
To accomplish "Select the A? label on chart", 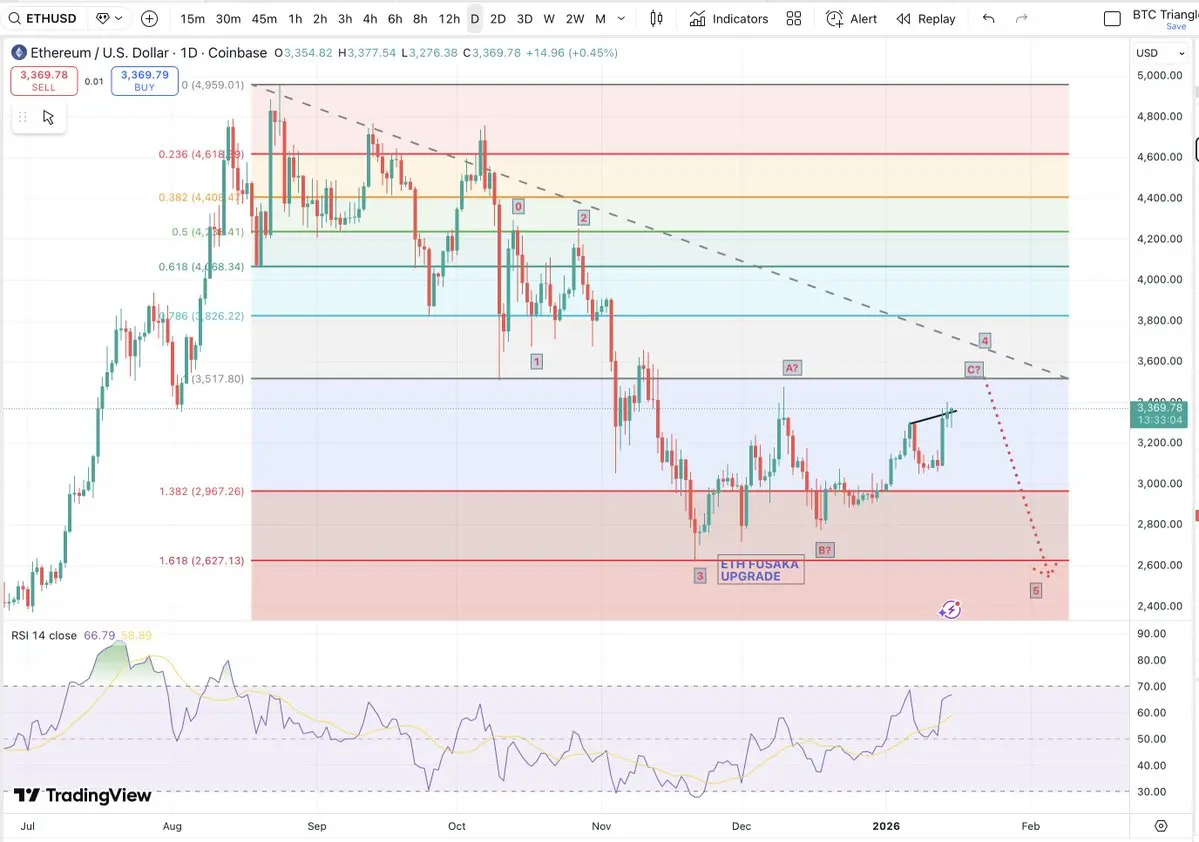I will 791,368.
